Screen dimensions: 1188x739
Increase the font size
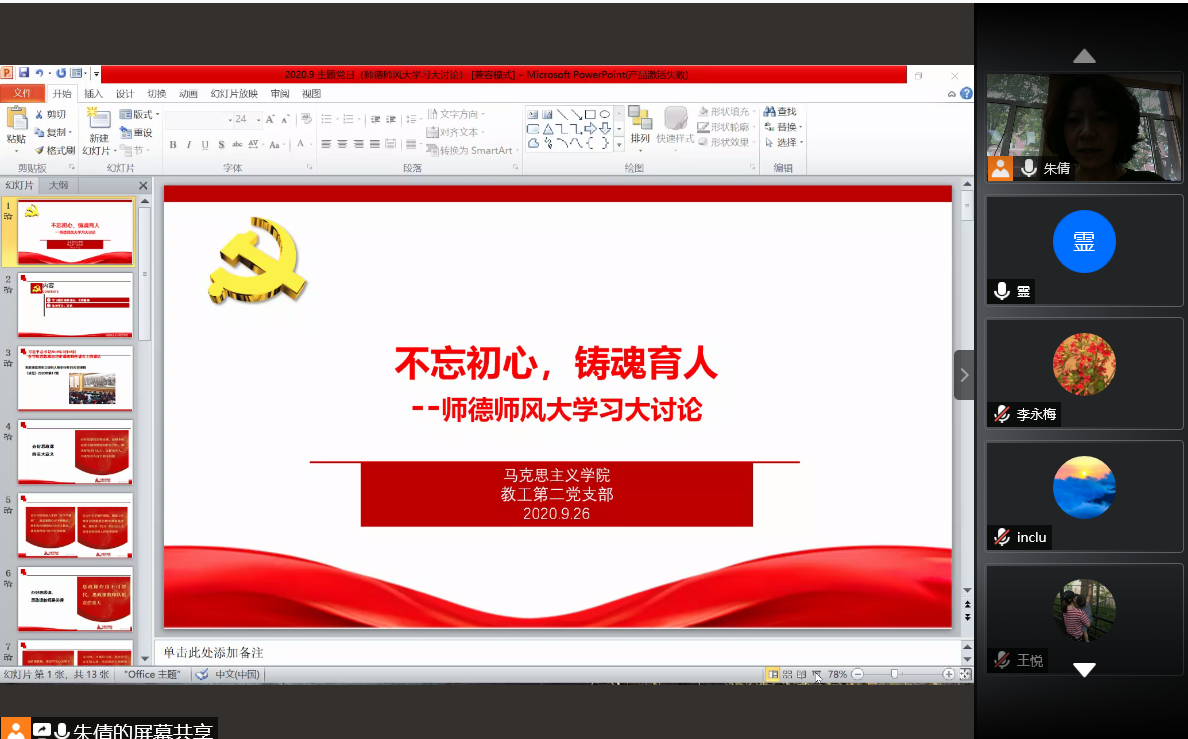click(270, 119)
